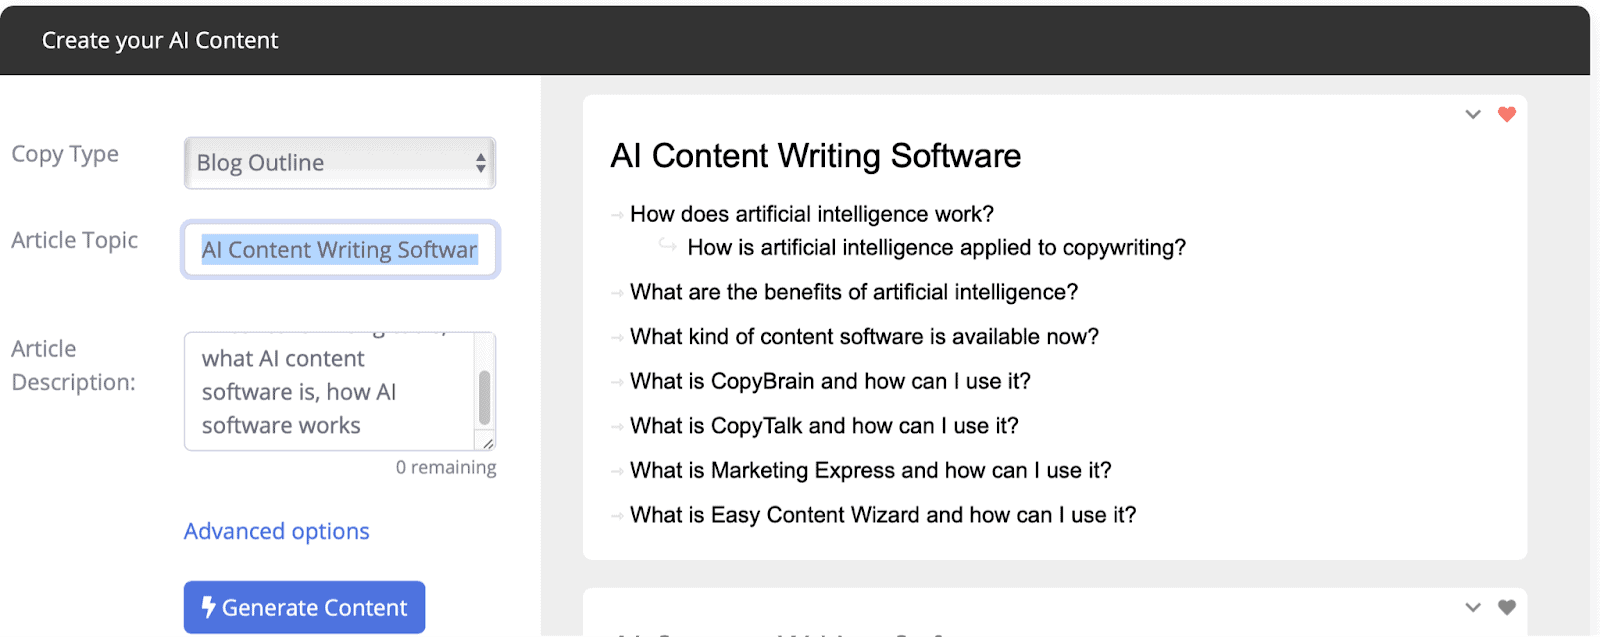Click the description box scrollbar thumb
This screenshot has width=1600, height=637.
[x=485, y=397]
